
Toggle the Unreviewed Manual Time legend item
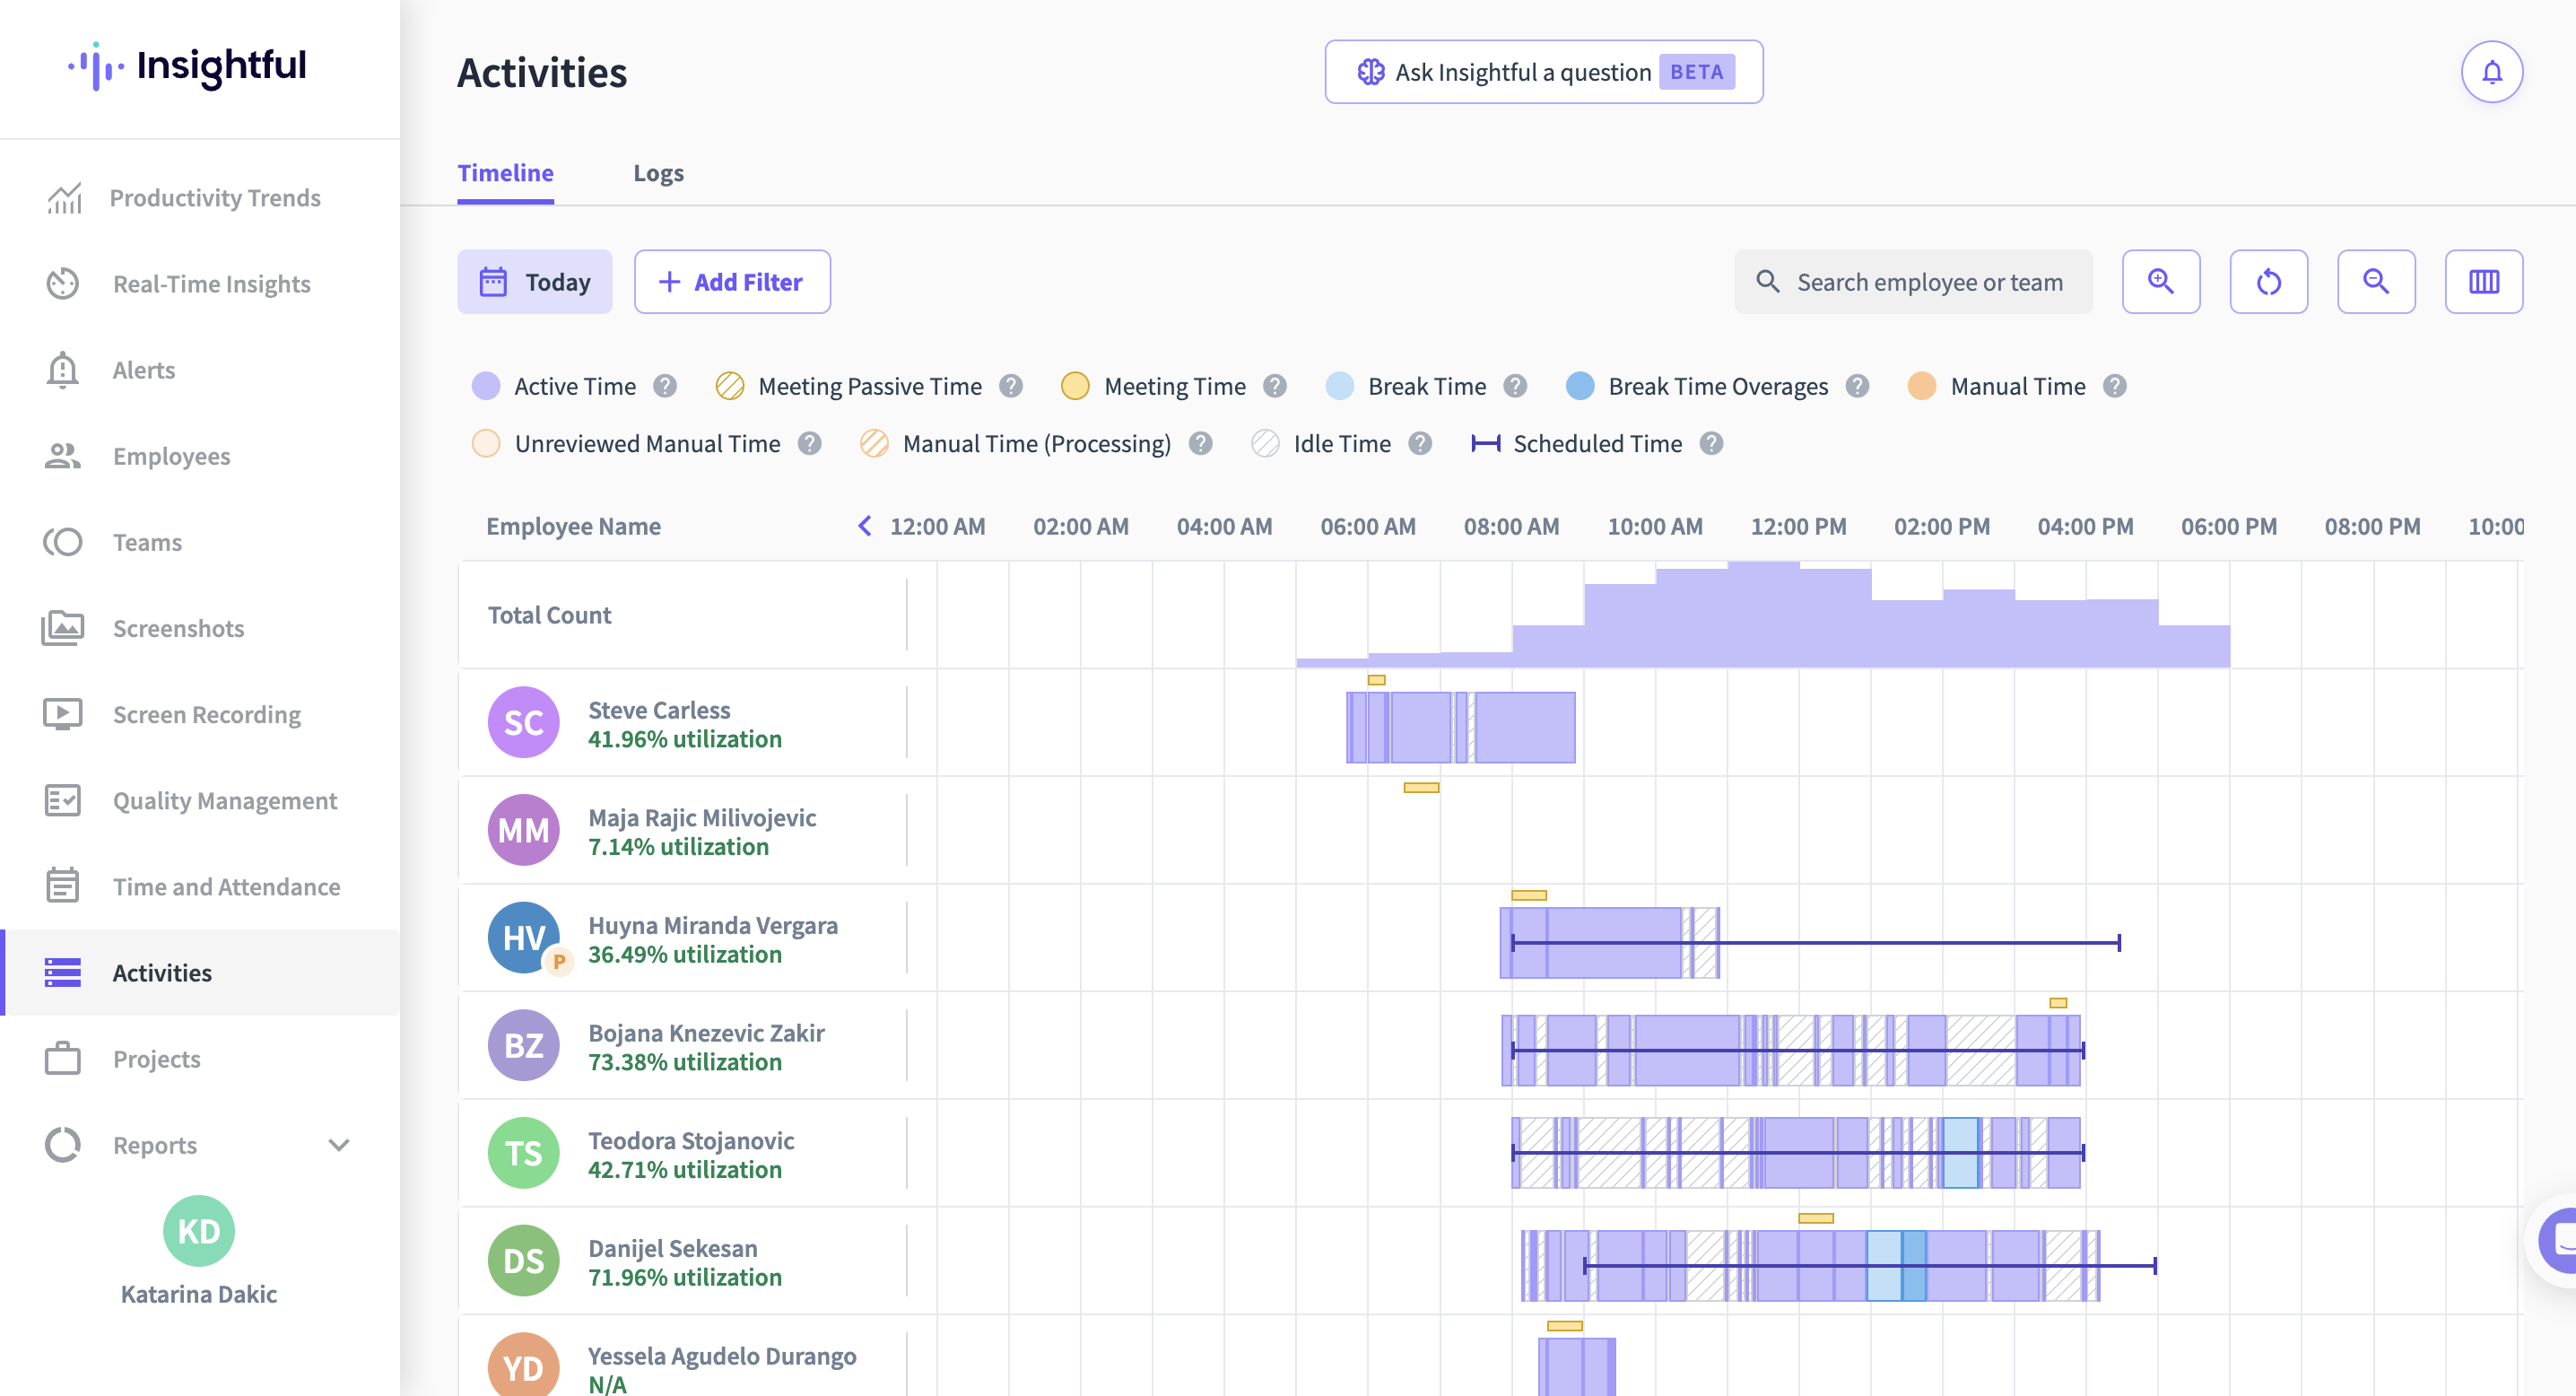pos(626,443)
